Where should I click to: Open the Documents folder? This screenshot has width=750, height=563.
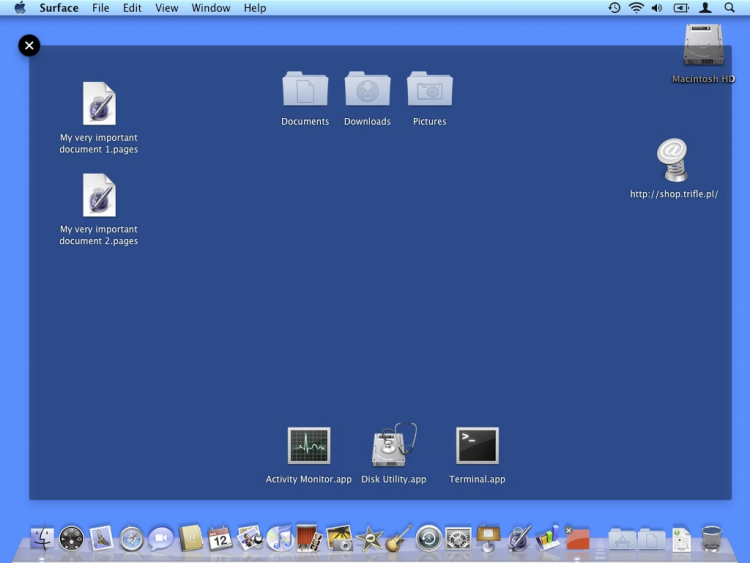coord(305,90)
